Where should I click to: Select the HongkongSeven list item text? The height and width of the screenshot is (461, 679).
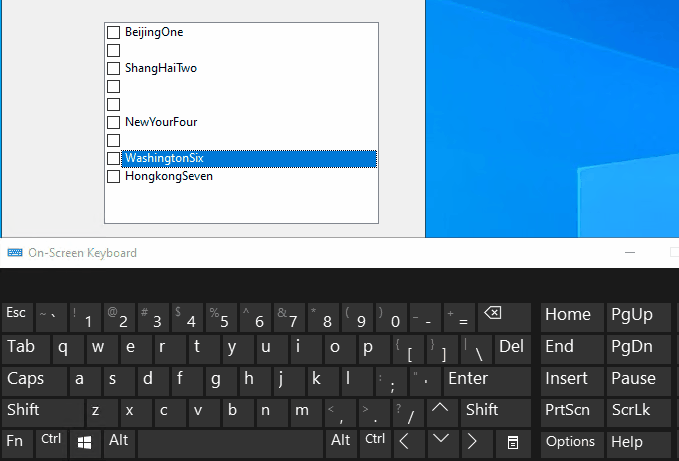[x=169, y=176]
